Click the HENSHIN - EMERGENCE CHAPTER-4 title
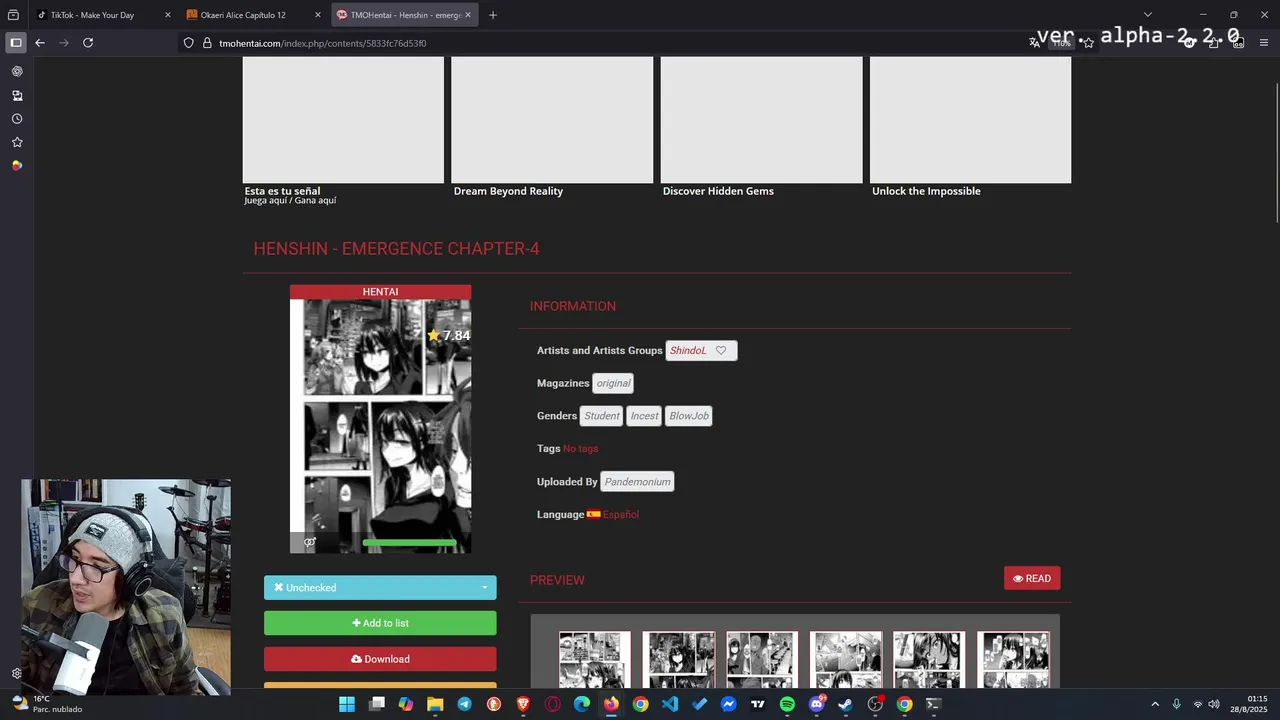The height and width of the screenshot is (720, 1280). coord(396,249)
